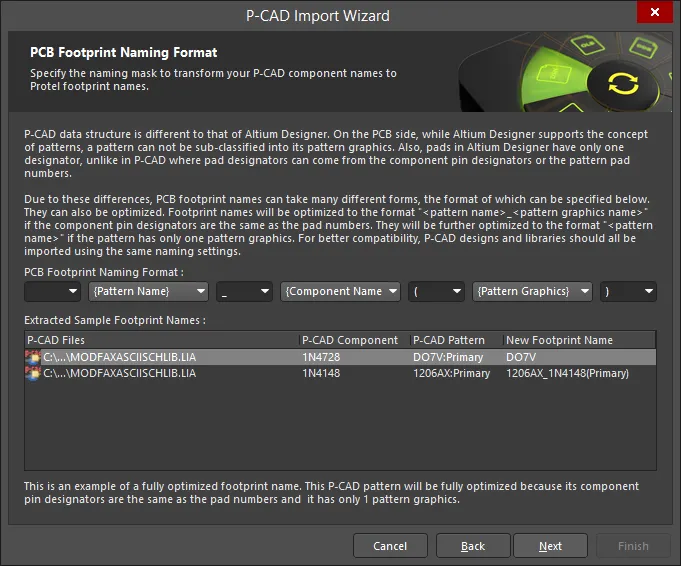This screenshot has height=566, width=681.
Task: Click the file icon of the 1N4728 row
Action: (33, 357)
